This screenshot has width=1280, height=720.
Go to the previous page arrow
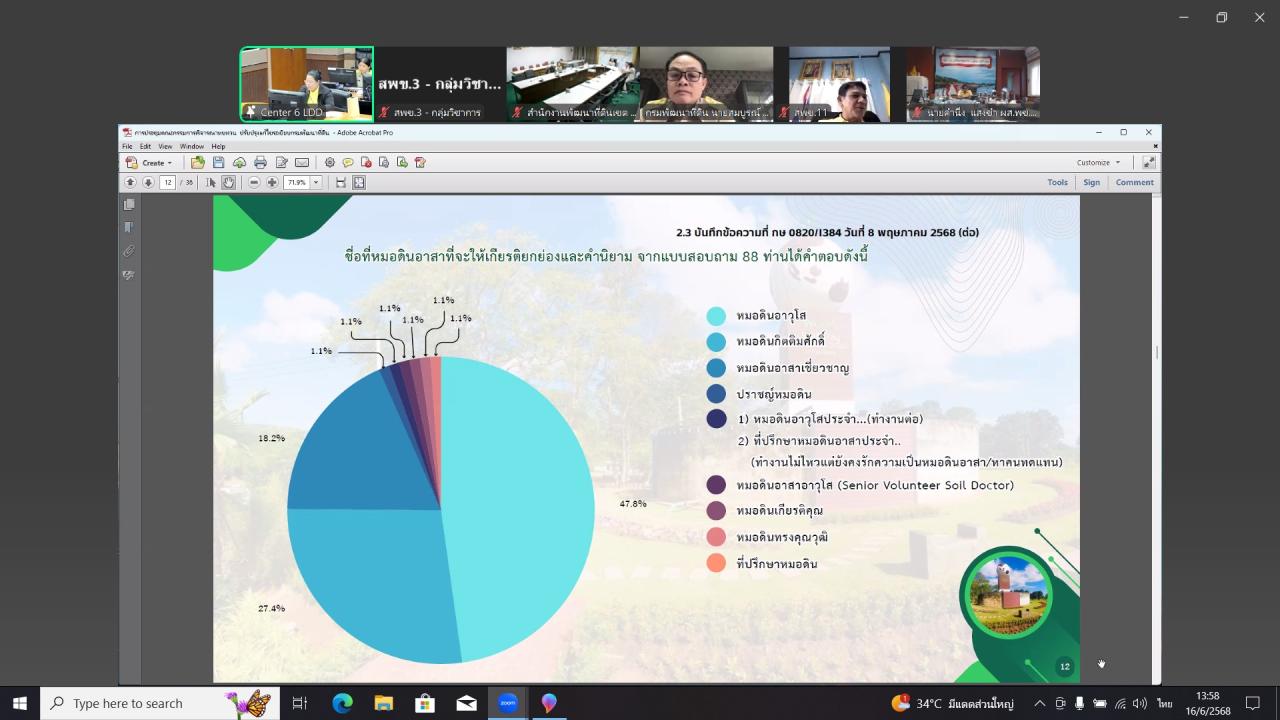tap(130, 183)
